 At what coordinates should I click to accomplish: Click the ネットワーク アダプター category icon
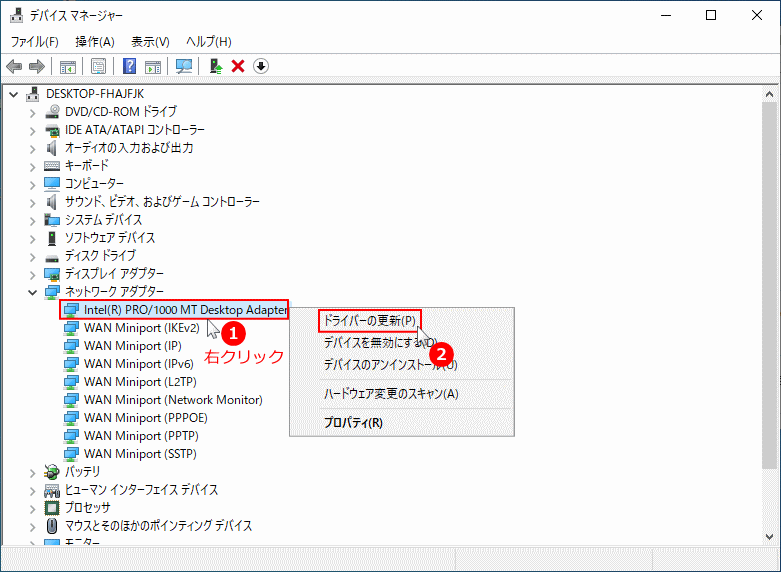(52, 292)
